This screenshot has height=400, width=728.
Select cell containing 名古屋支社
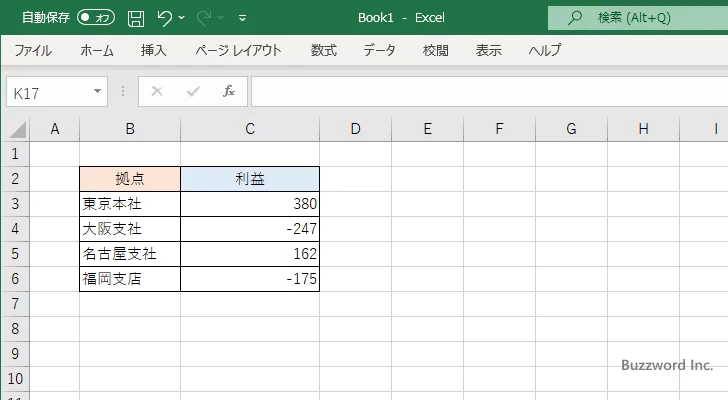130,254
